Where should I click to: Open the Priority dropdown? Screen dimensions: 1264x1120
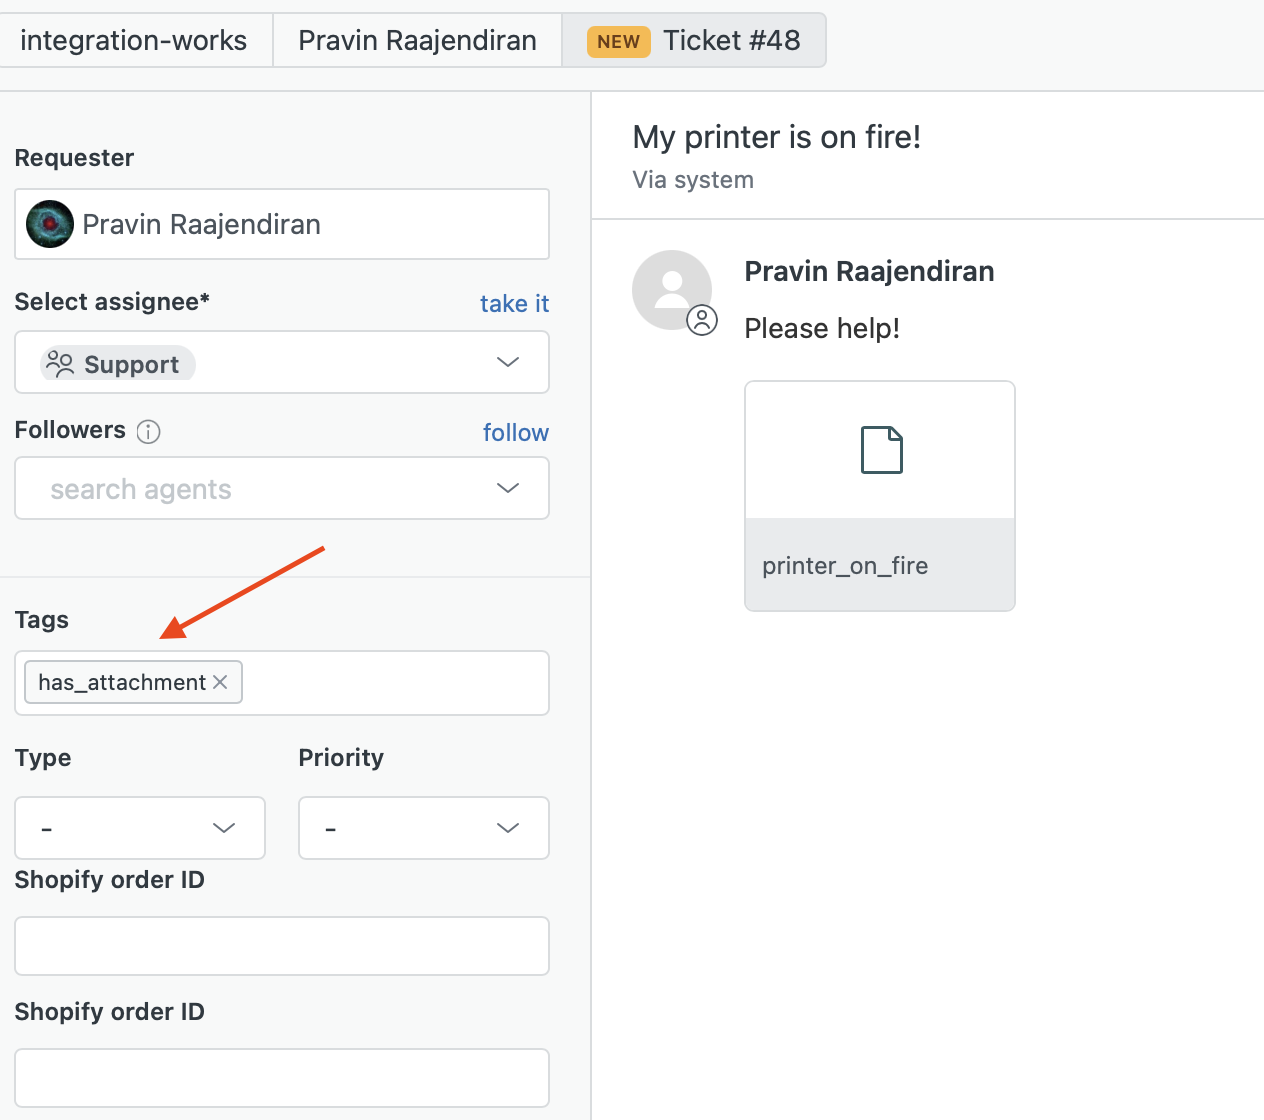[x=424, y=828]
